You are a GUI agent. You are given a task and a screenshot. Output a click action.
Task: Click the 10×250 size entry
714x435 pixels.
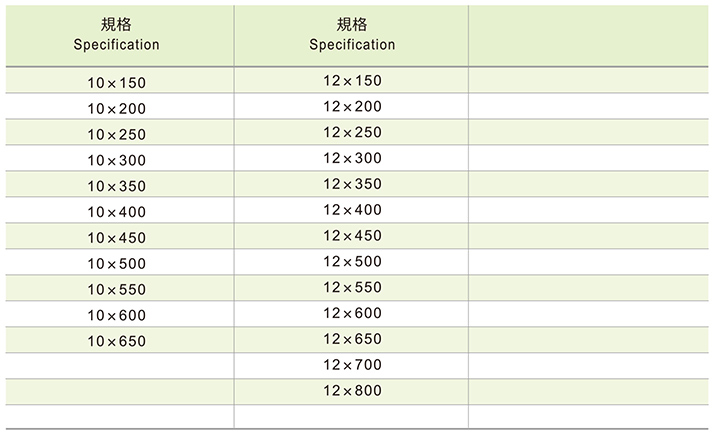[117, 133]
